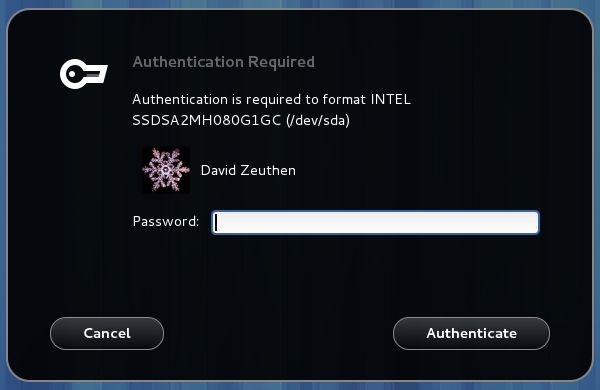Click the Cancel button
Viewport: 600px width, 390px height.
(107, 333)
